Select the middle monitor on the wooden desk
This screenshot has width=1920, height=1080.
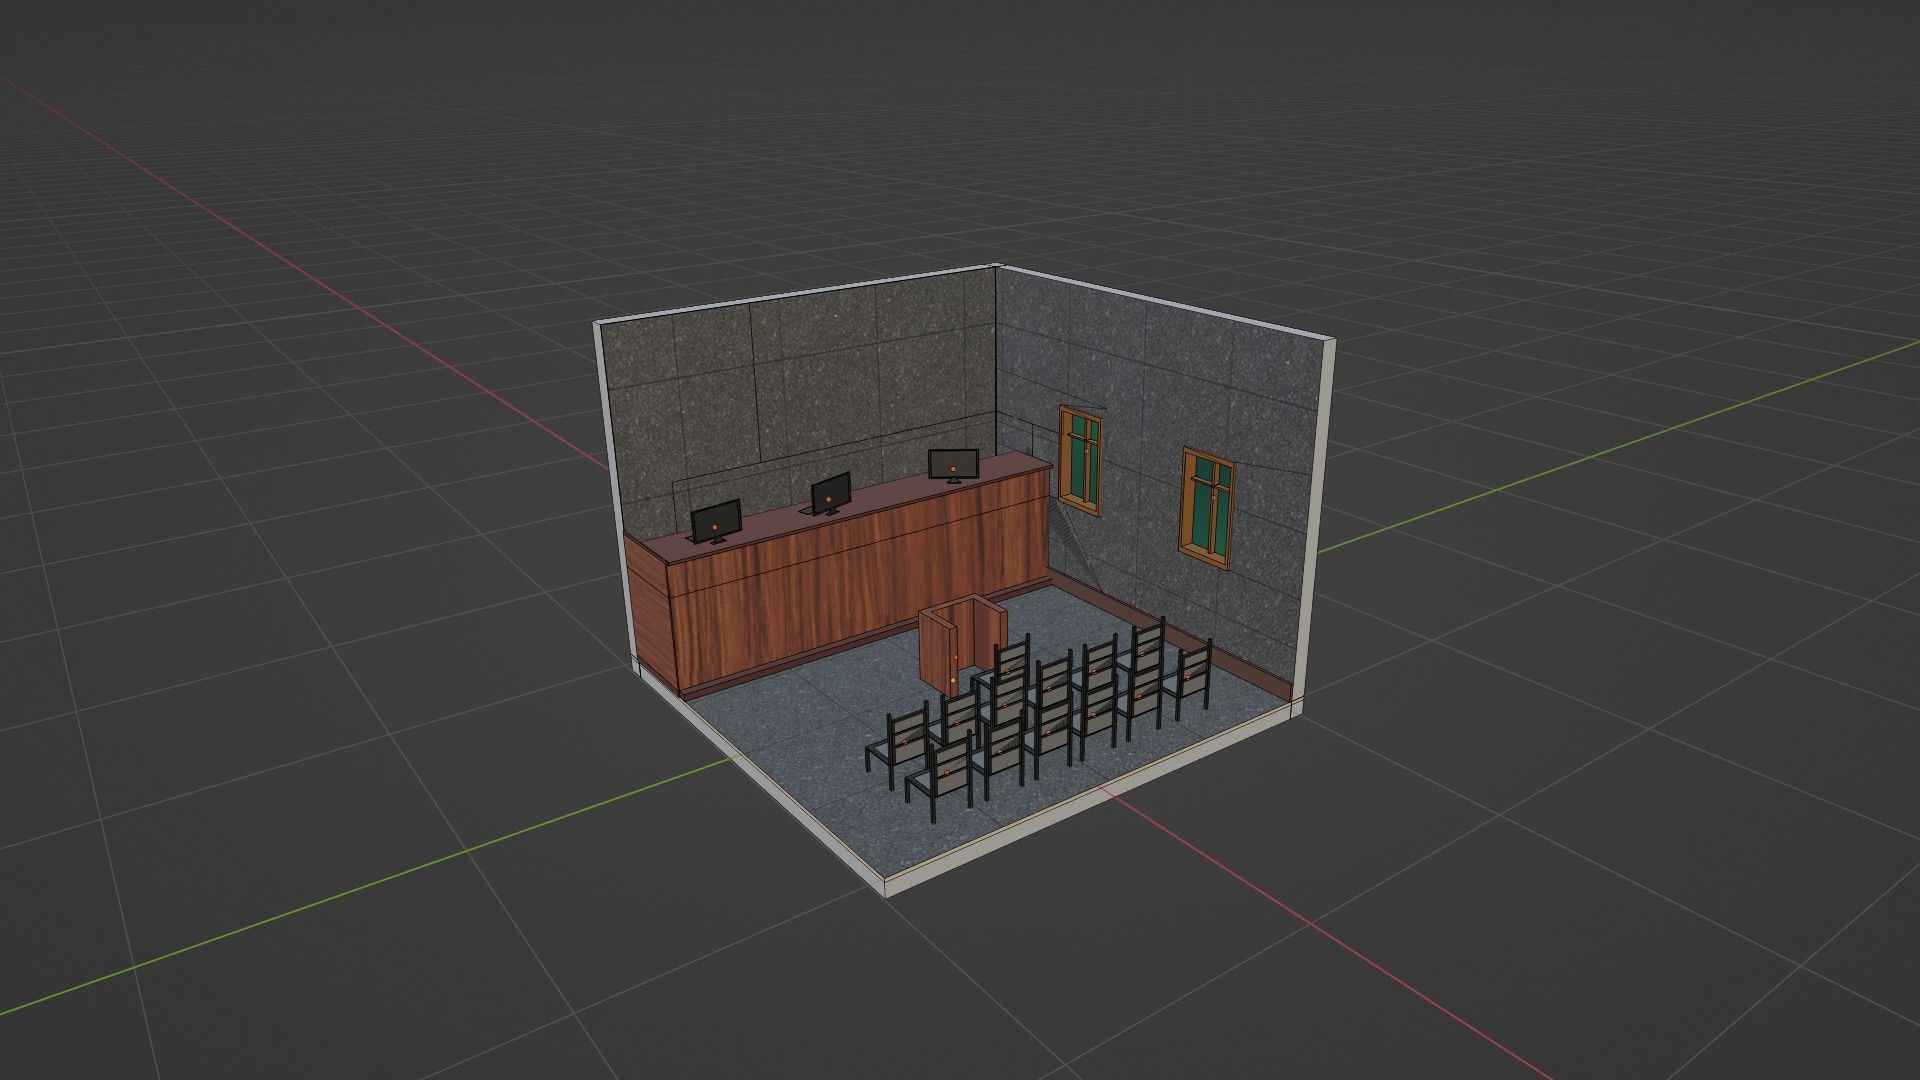[830, 495]
